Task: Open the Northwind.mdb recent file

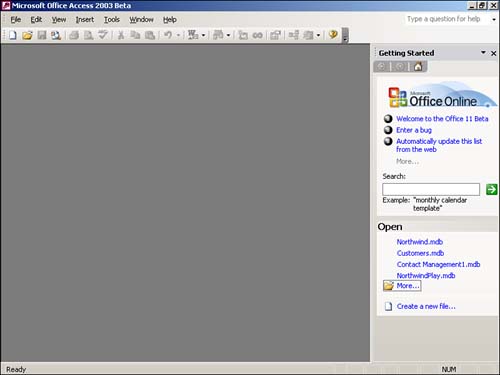Action: click(420, 242)
